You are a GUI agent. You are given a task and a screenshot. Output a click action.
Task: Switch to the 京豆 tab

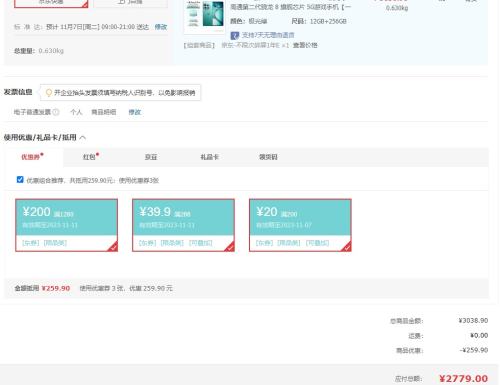(151, 157)
